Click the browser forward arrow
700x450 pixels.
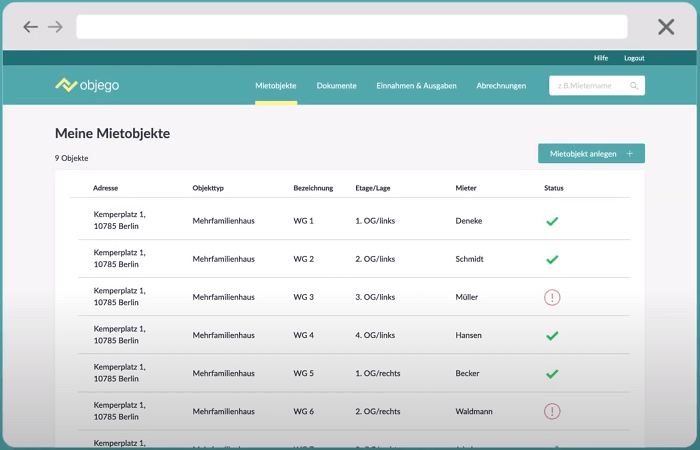pos(55,27)
